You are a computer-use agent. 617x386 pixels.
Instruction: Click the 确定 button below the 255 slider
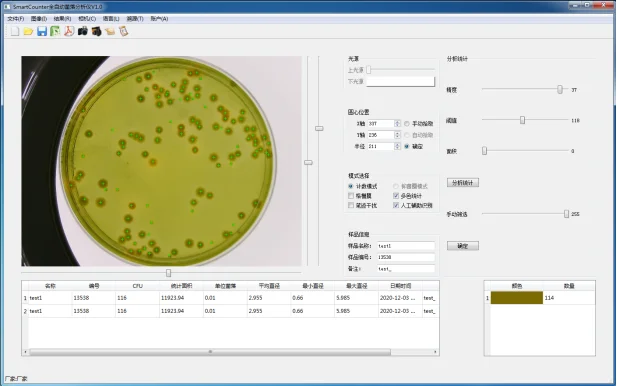(463, 246)
